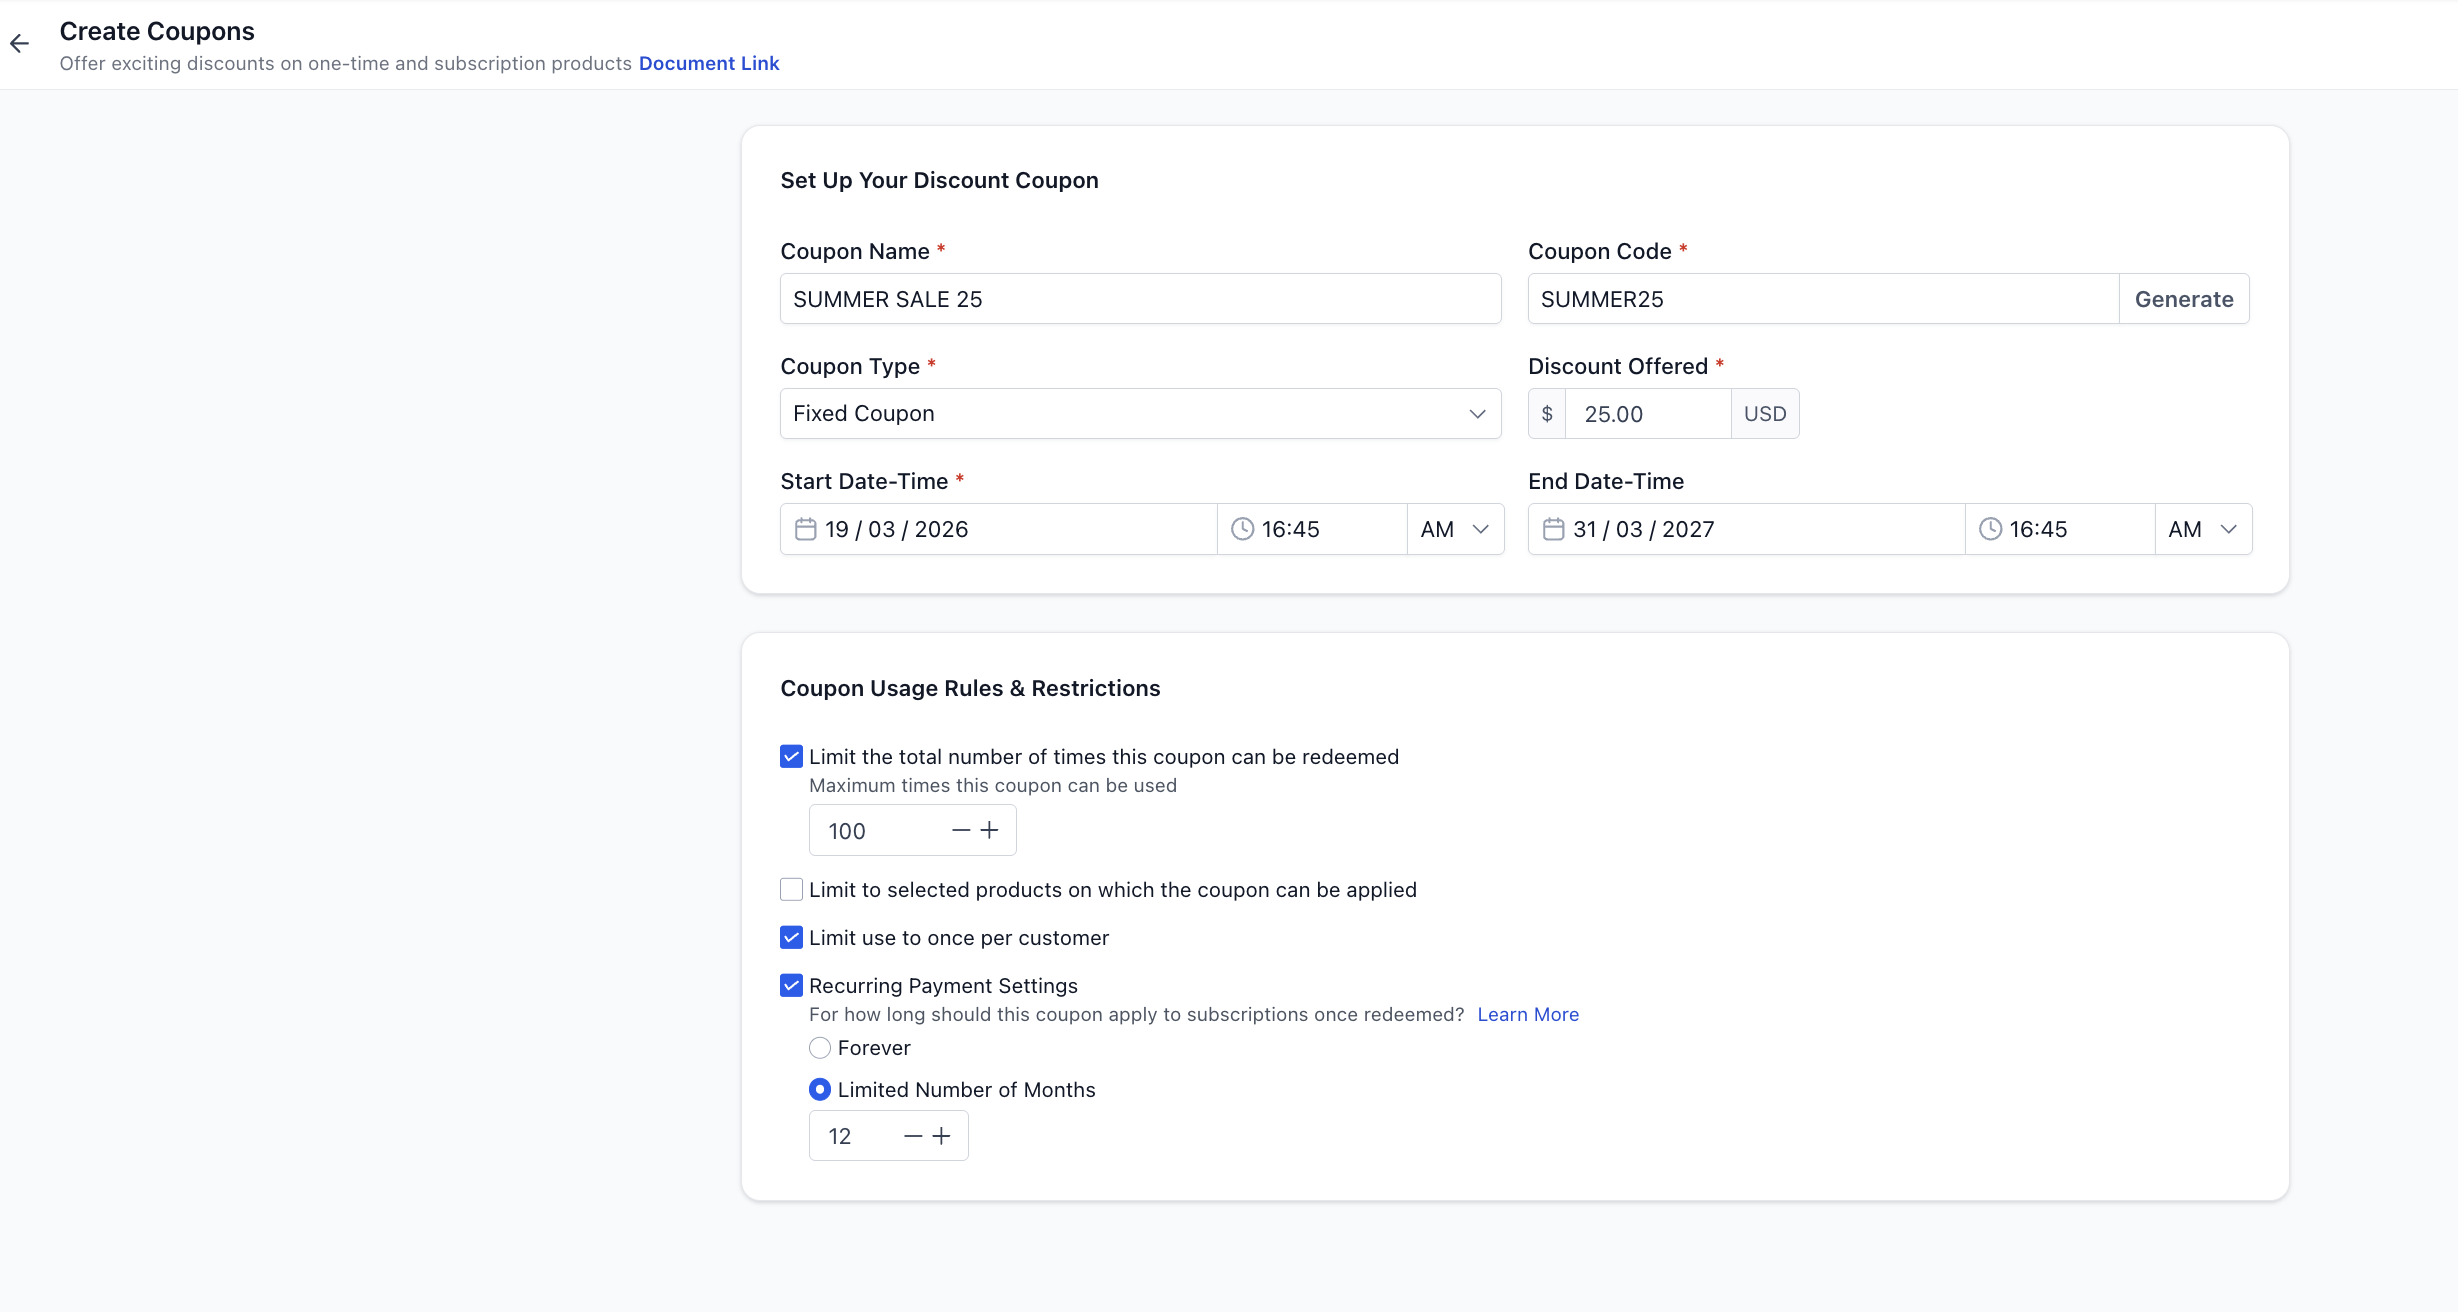Decrease max redemptions with minus icon
This screenshot has width=2458, height=1312.
tap(961, 830)
